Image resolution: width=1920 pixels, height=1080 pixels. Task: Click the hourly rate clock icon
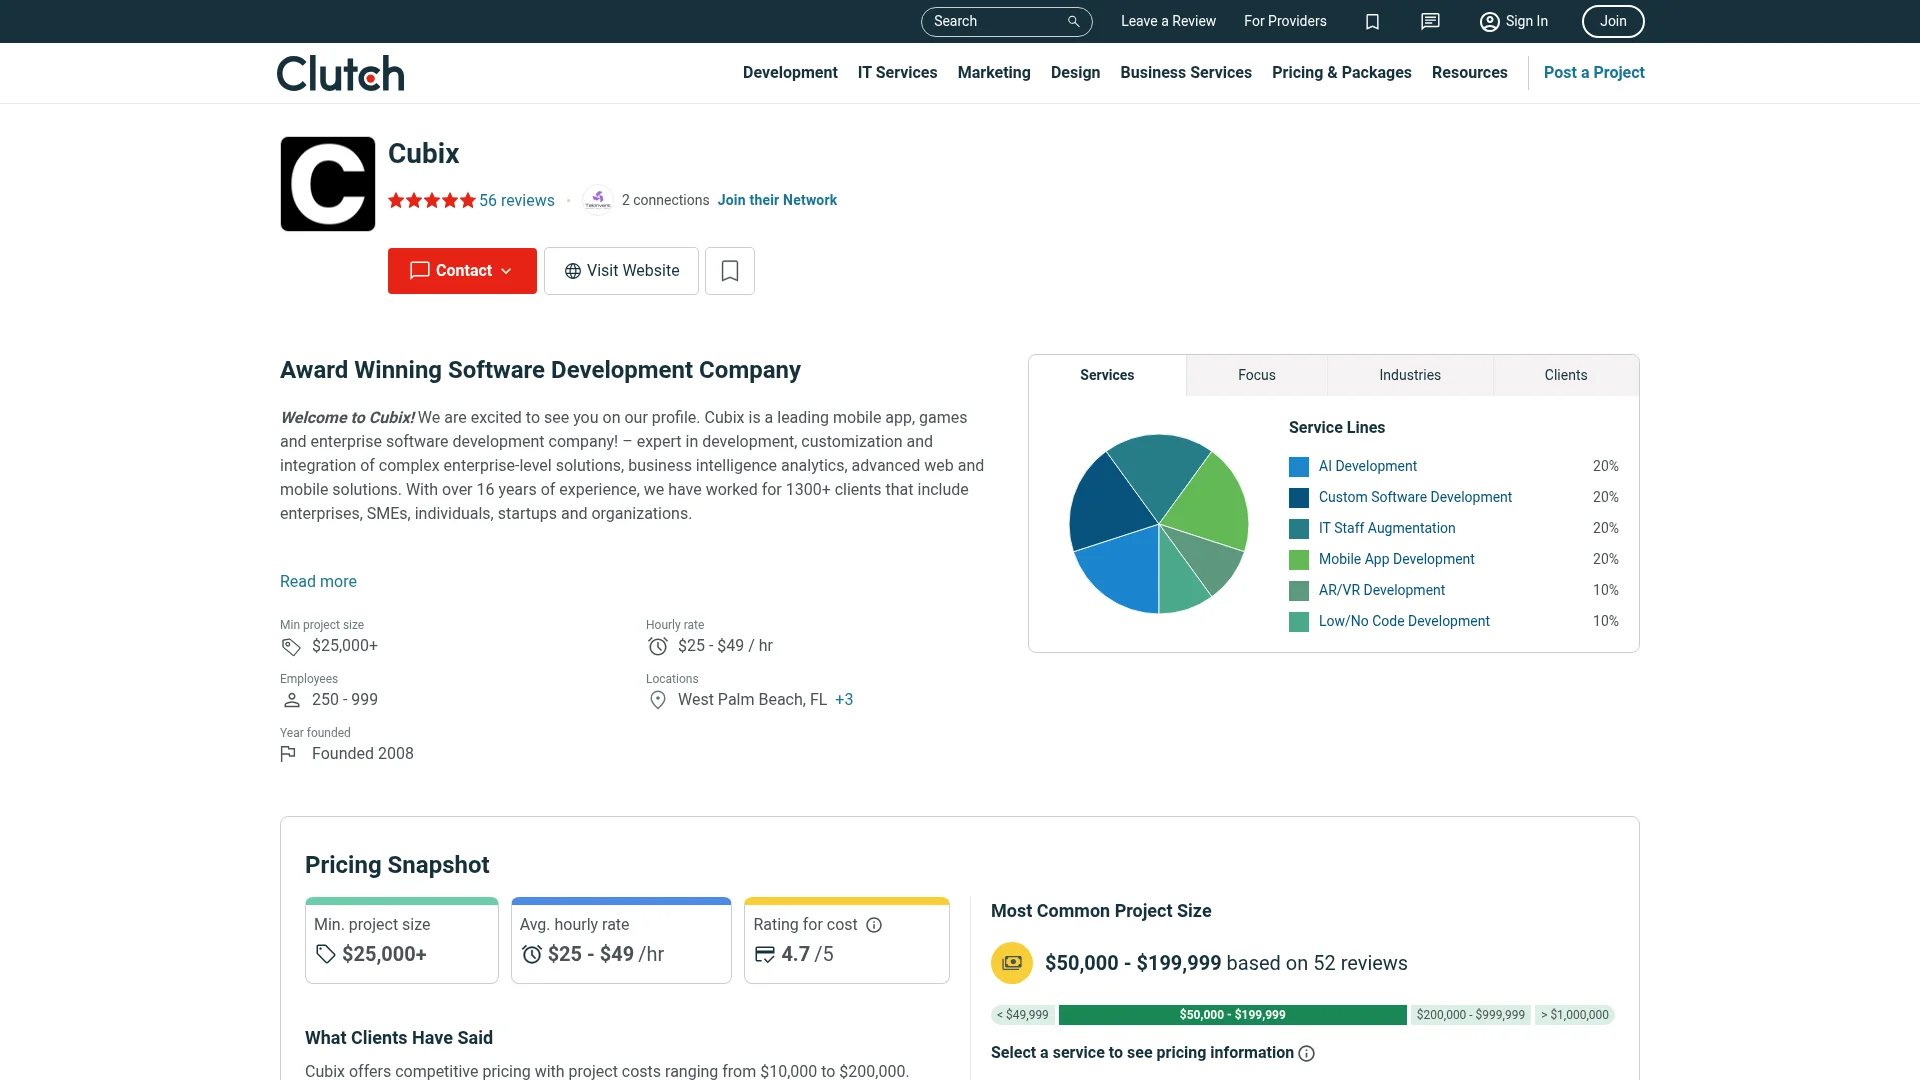pyautogui.click(x=657, y=647)
